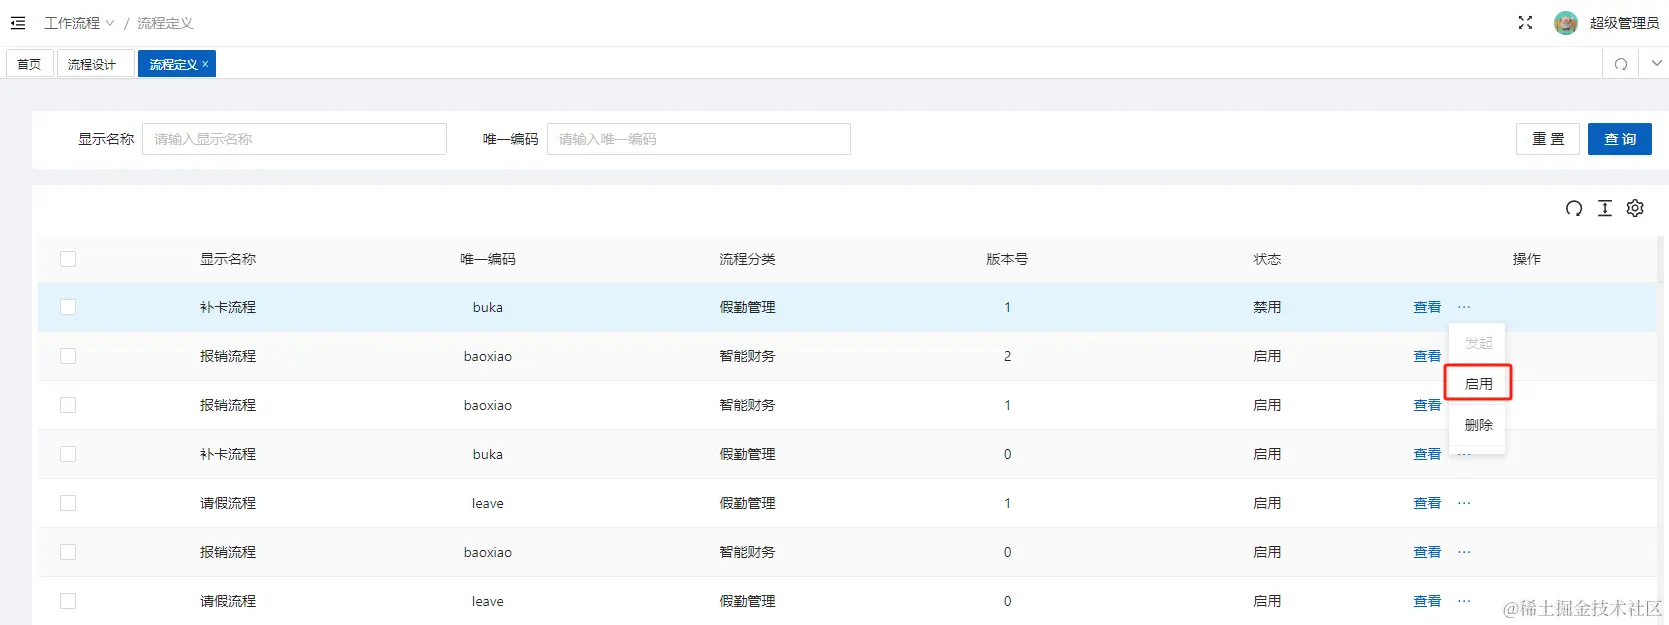The width and height of the screenshot is (1669, 625).
Task: Click the 唯一编码 column header
Action: point(488,259)
